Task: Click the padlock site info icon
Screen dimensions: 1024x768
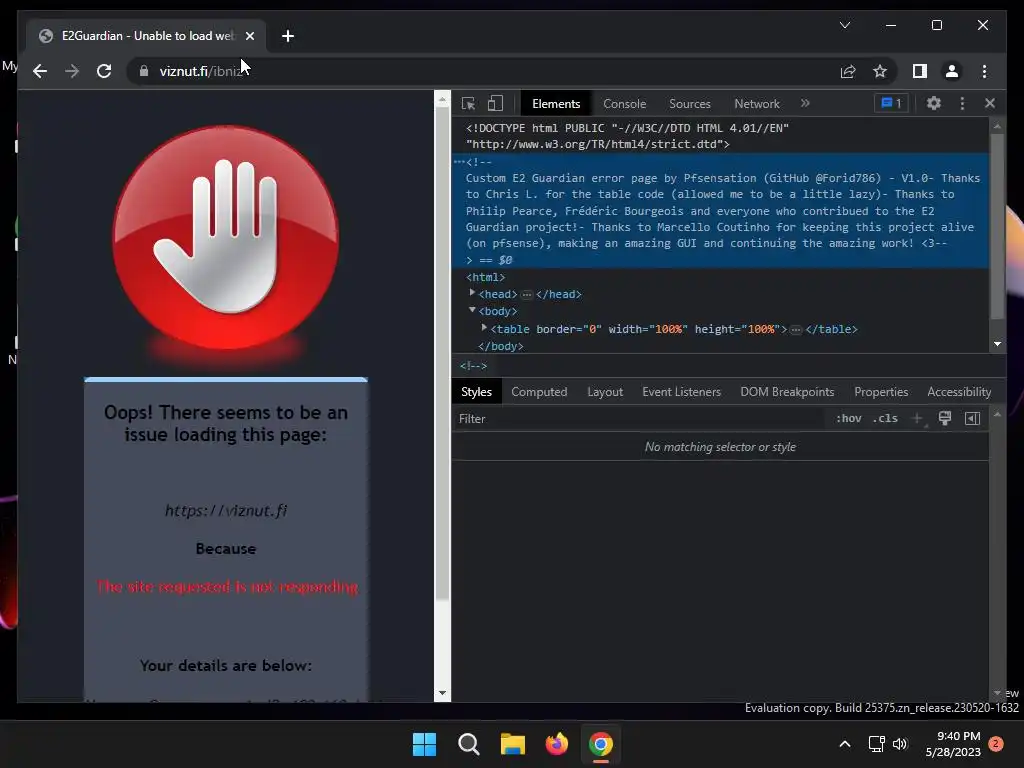Action: point(144,71)
